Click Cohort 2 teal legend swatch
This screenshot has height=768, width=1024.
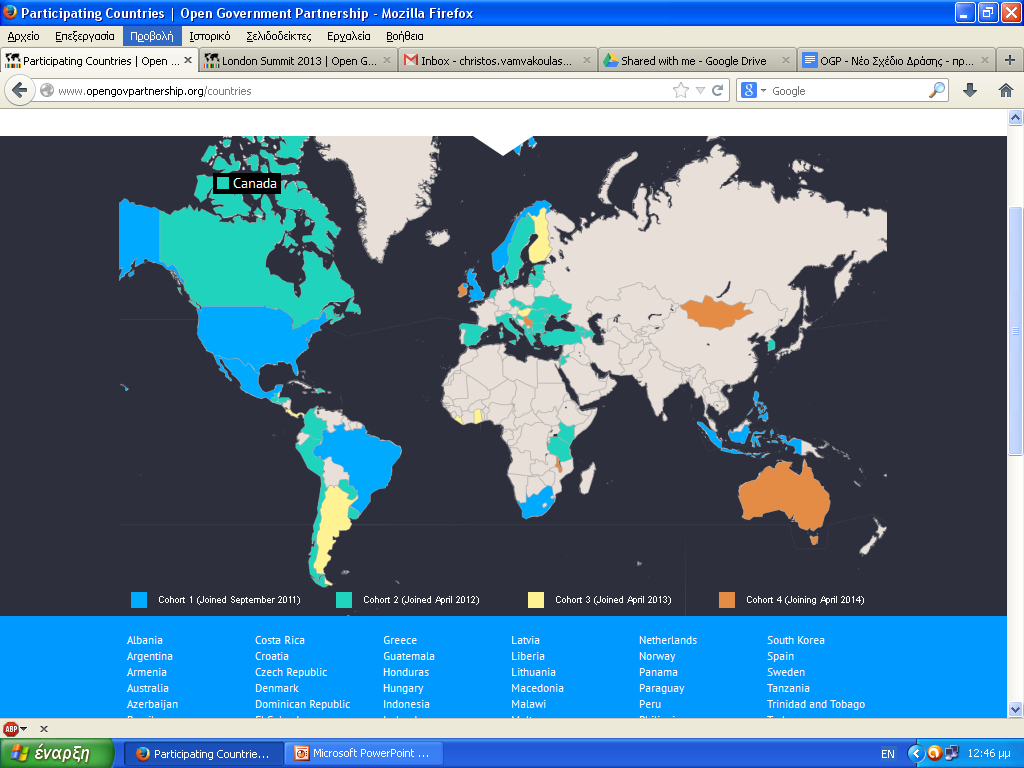pyautogui.click(x=344, y=600)
